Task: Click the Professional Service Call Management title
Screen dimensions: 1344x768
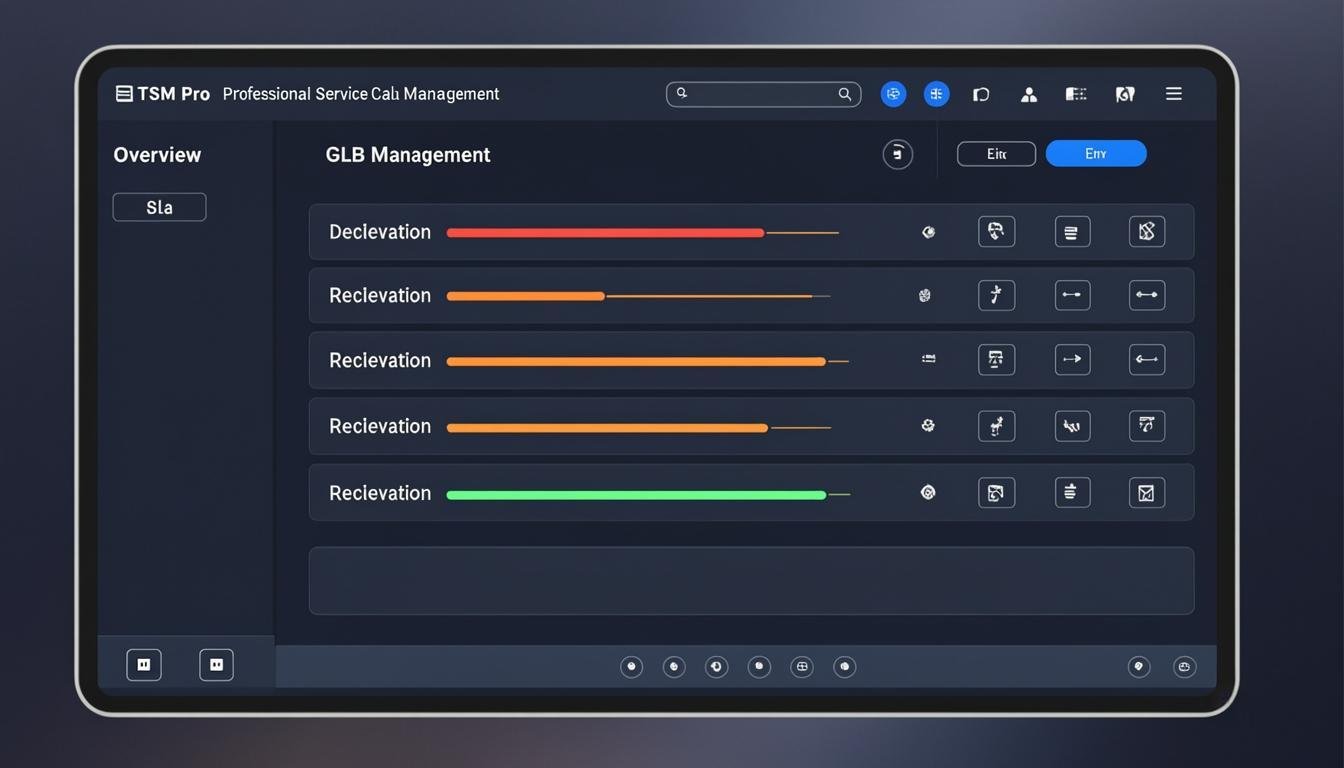Action: click(361, 94)
